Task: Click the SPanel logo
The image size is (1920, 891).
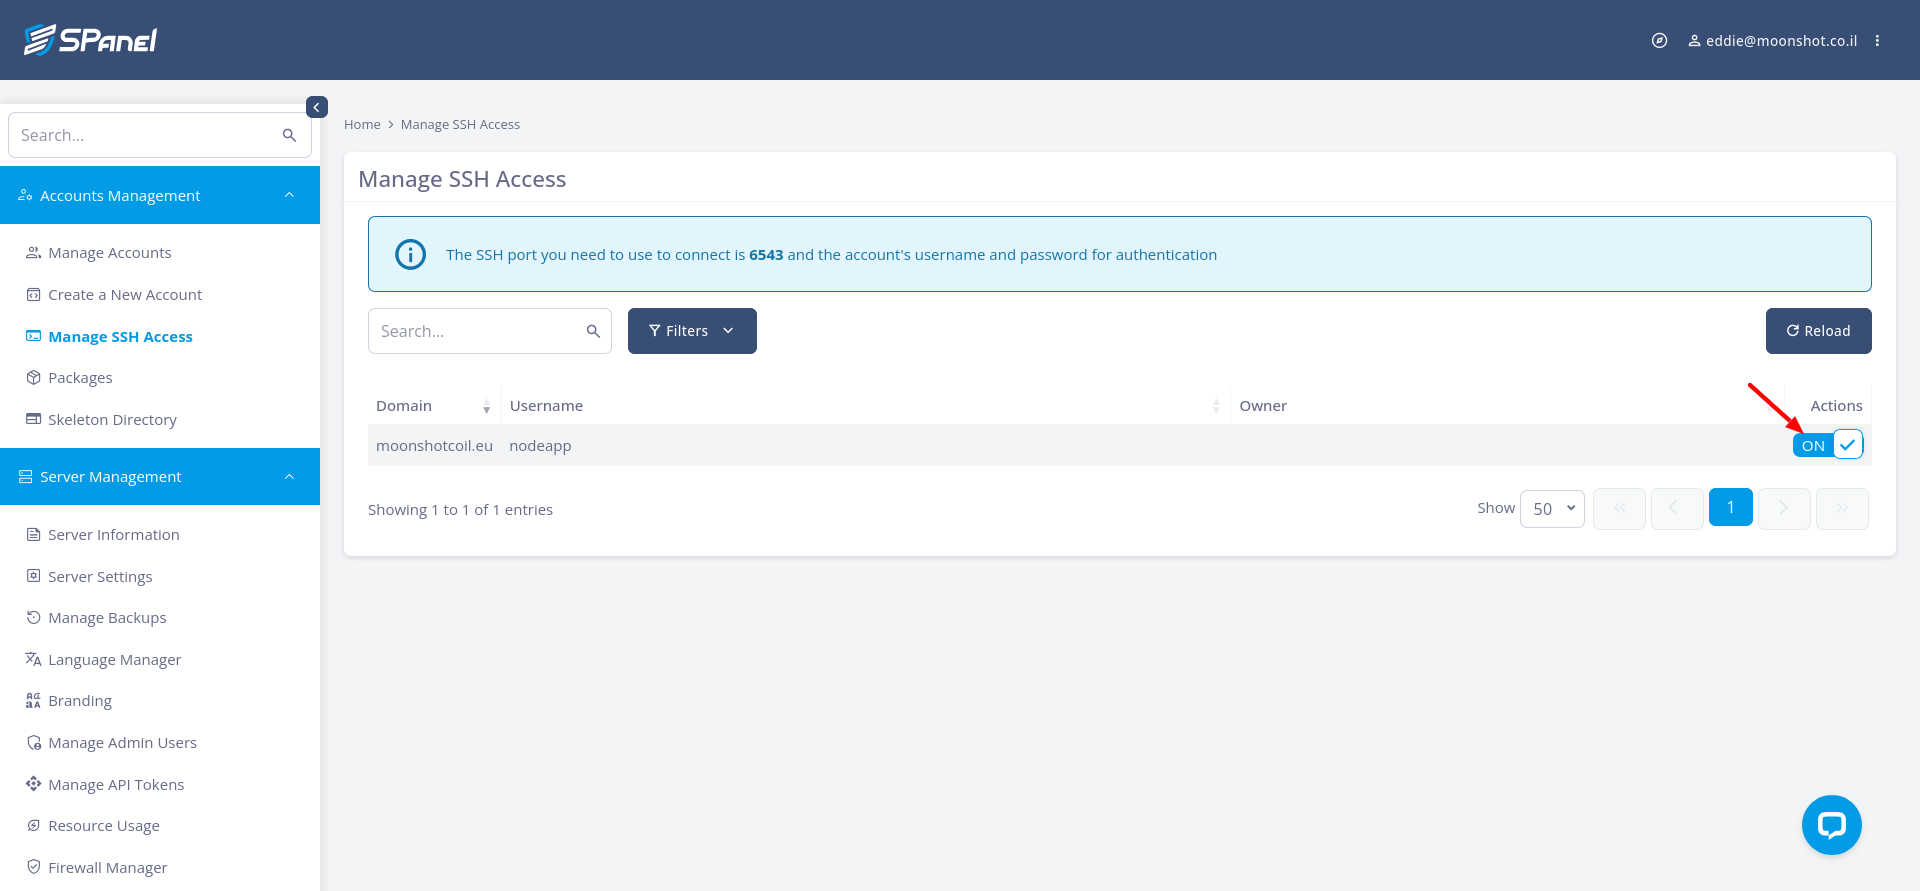Action: tap(90, 40)
